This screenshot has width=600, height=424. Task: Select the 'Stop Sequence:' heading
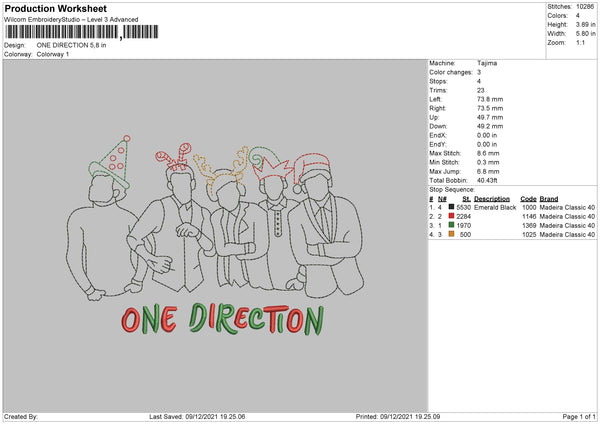point(452,190)
